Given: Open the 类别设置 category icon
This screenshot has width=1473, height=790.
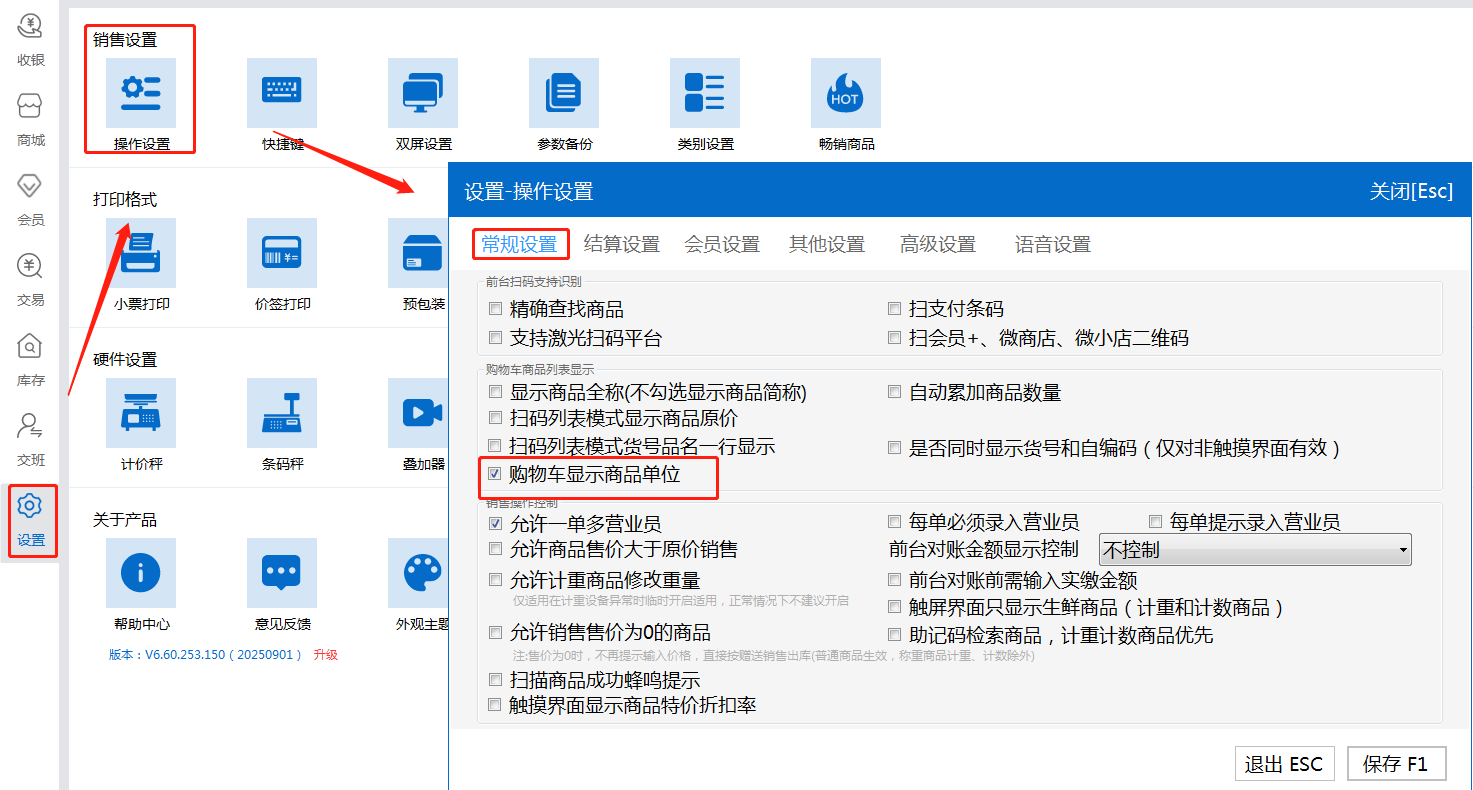Looking at the screenshot, I should pos(705,93).
